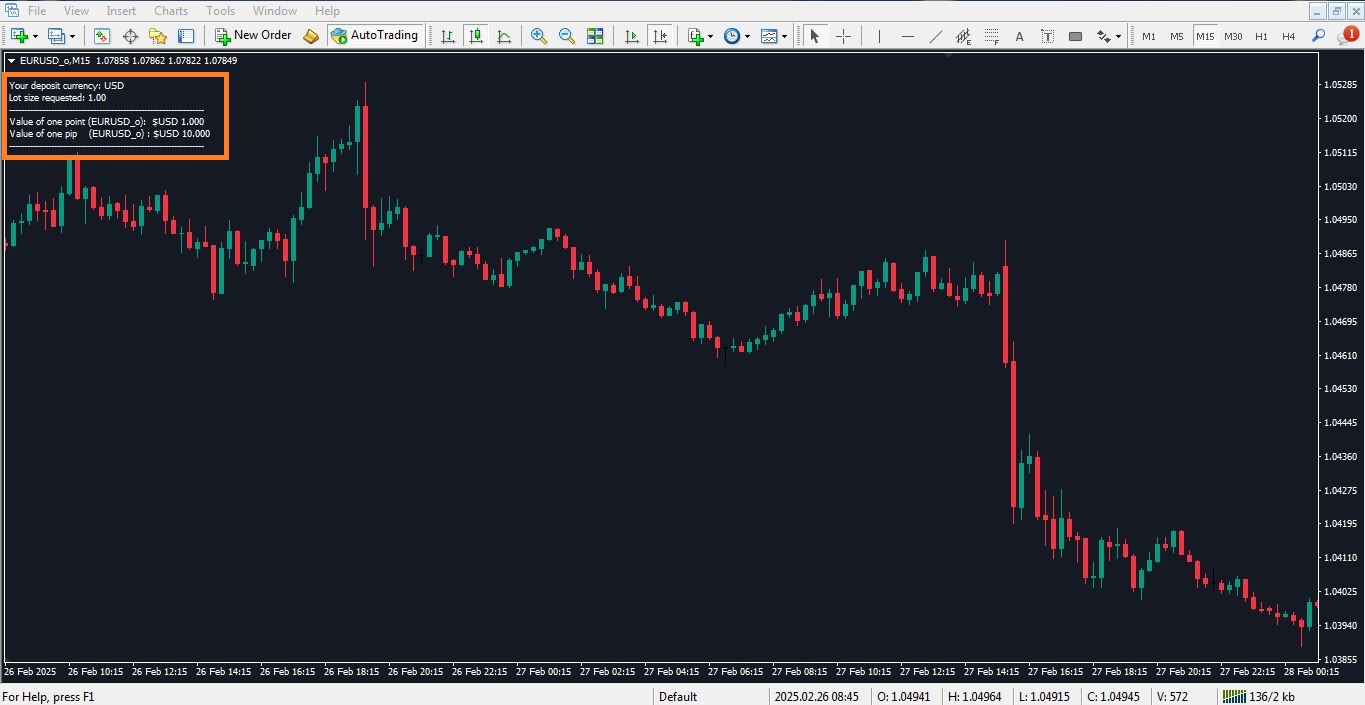Expand the Indicators dropdown

[710, 36]
